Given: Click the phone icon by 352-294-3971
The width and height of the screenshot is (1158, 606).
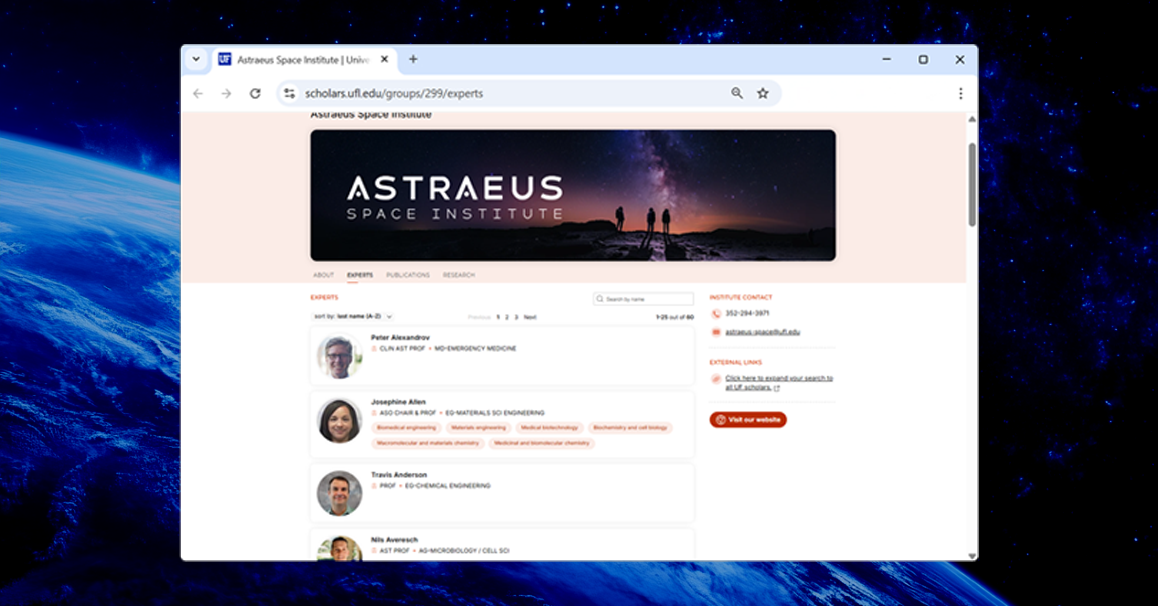Looking at the screenshot, I should point(716,314).
